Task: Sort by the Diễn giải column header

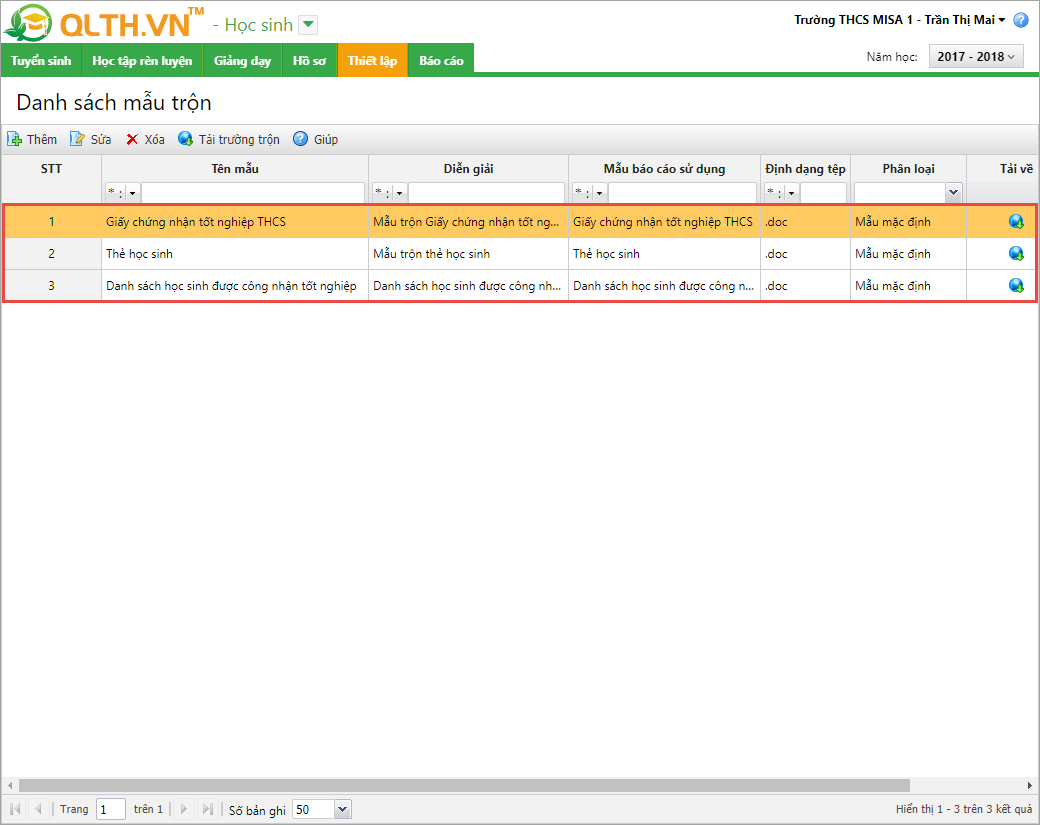Action: point(468,168)
